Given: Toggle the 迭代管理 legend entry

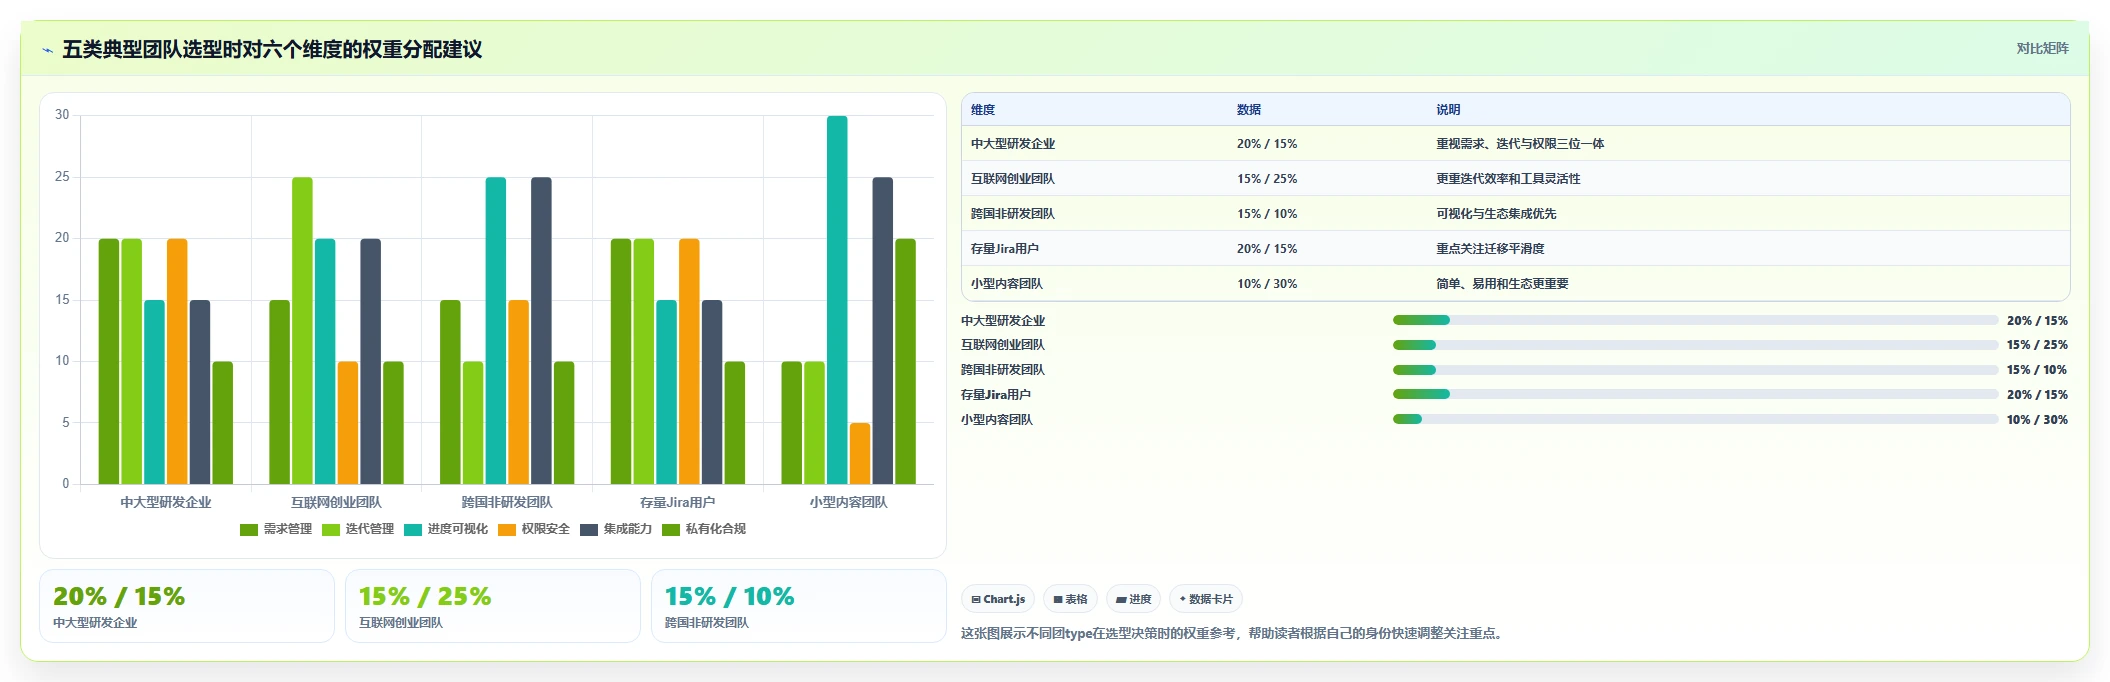Looking at the screenshot, I should point(358,529).
